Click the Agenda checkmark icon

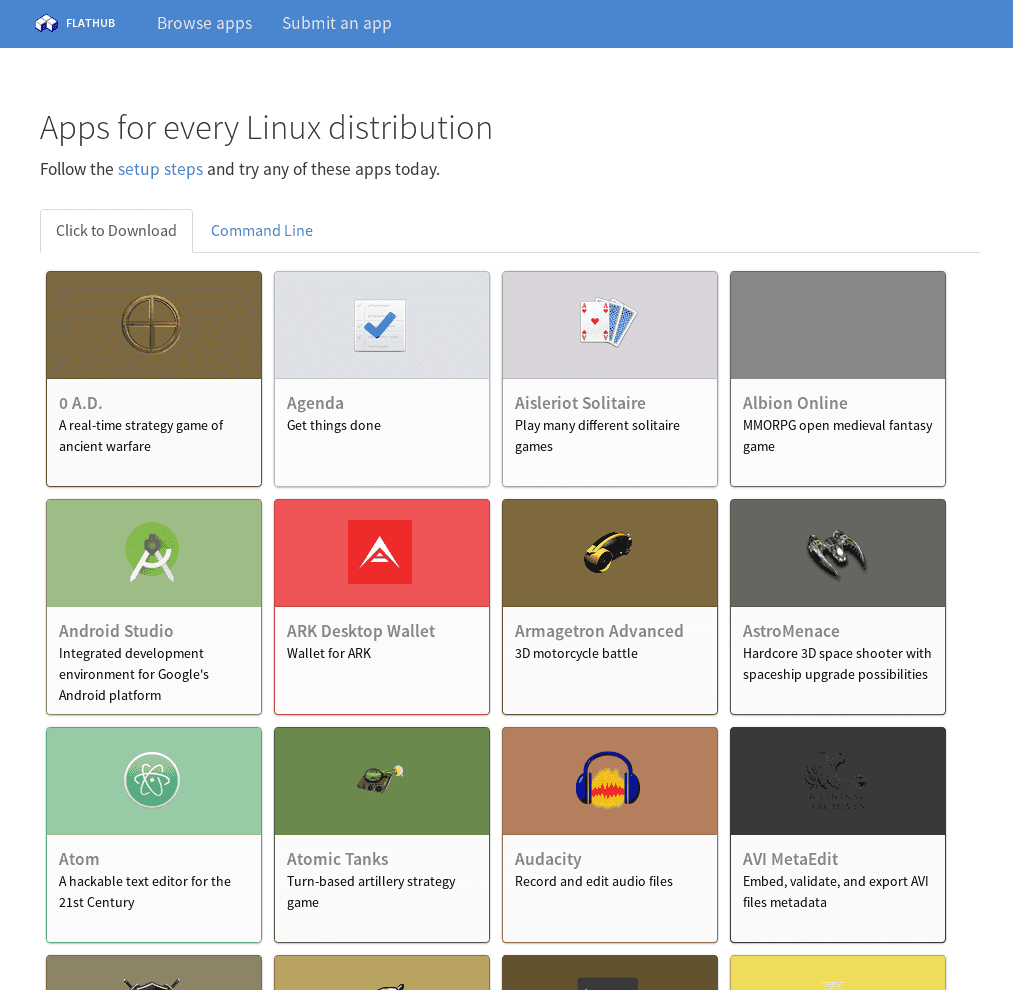(x=380, y=325)
